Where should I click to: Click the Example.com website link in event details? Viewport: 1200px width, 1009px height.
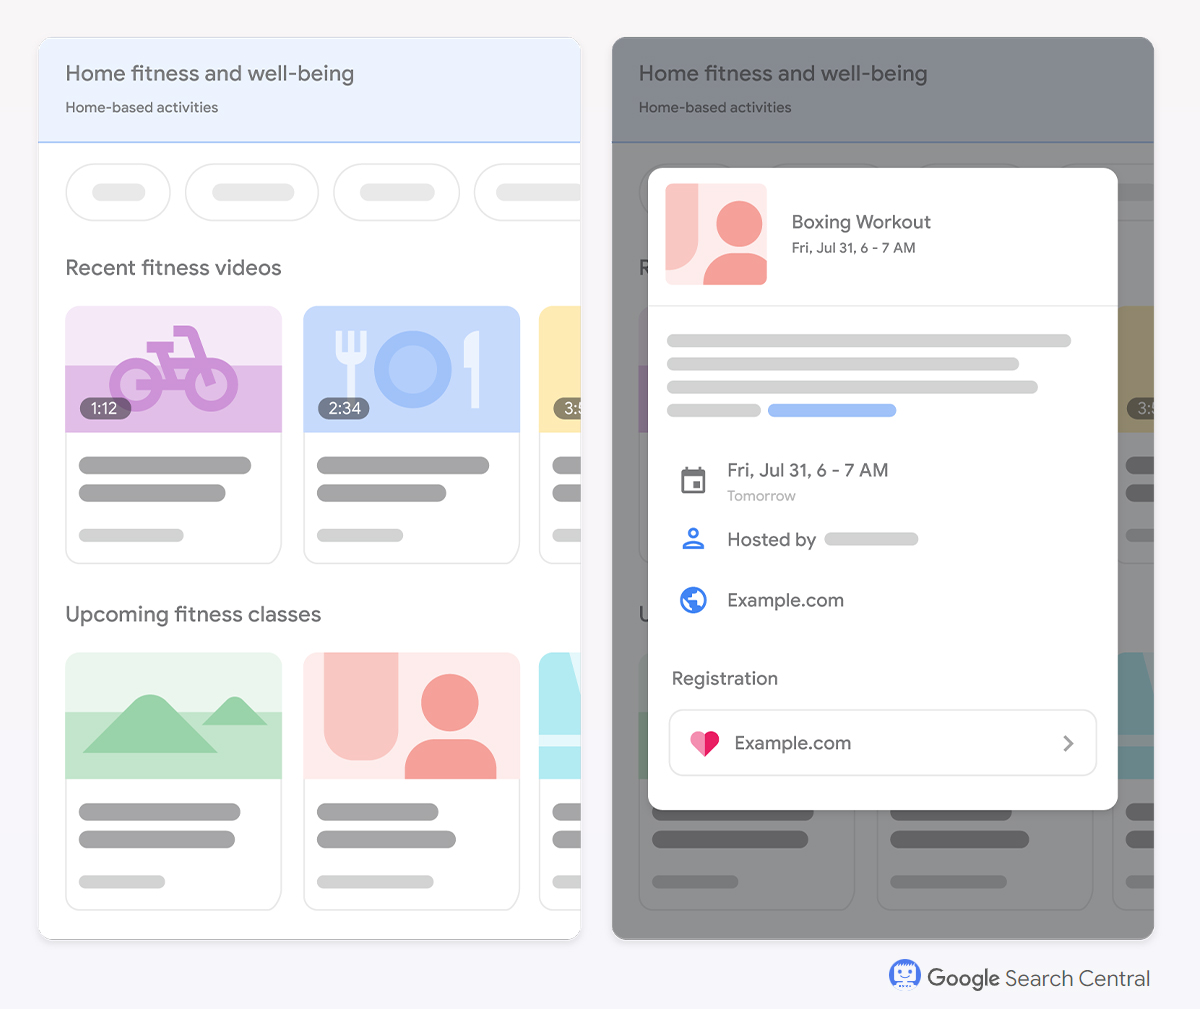(x=786, y=600)
